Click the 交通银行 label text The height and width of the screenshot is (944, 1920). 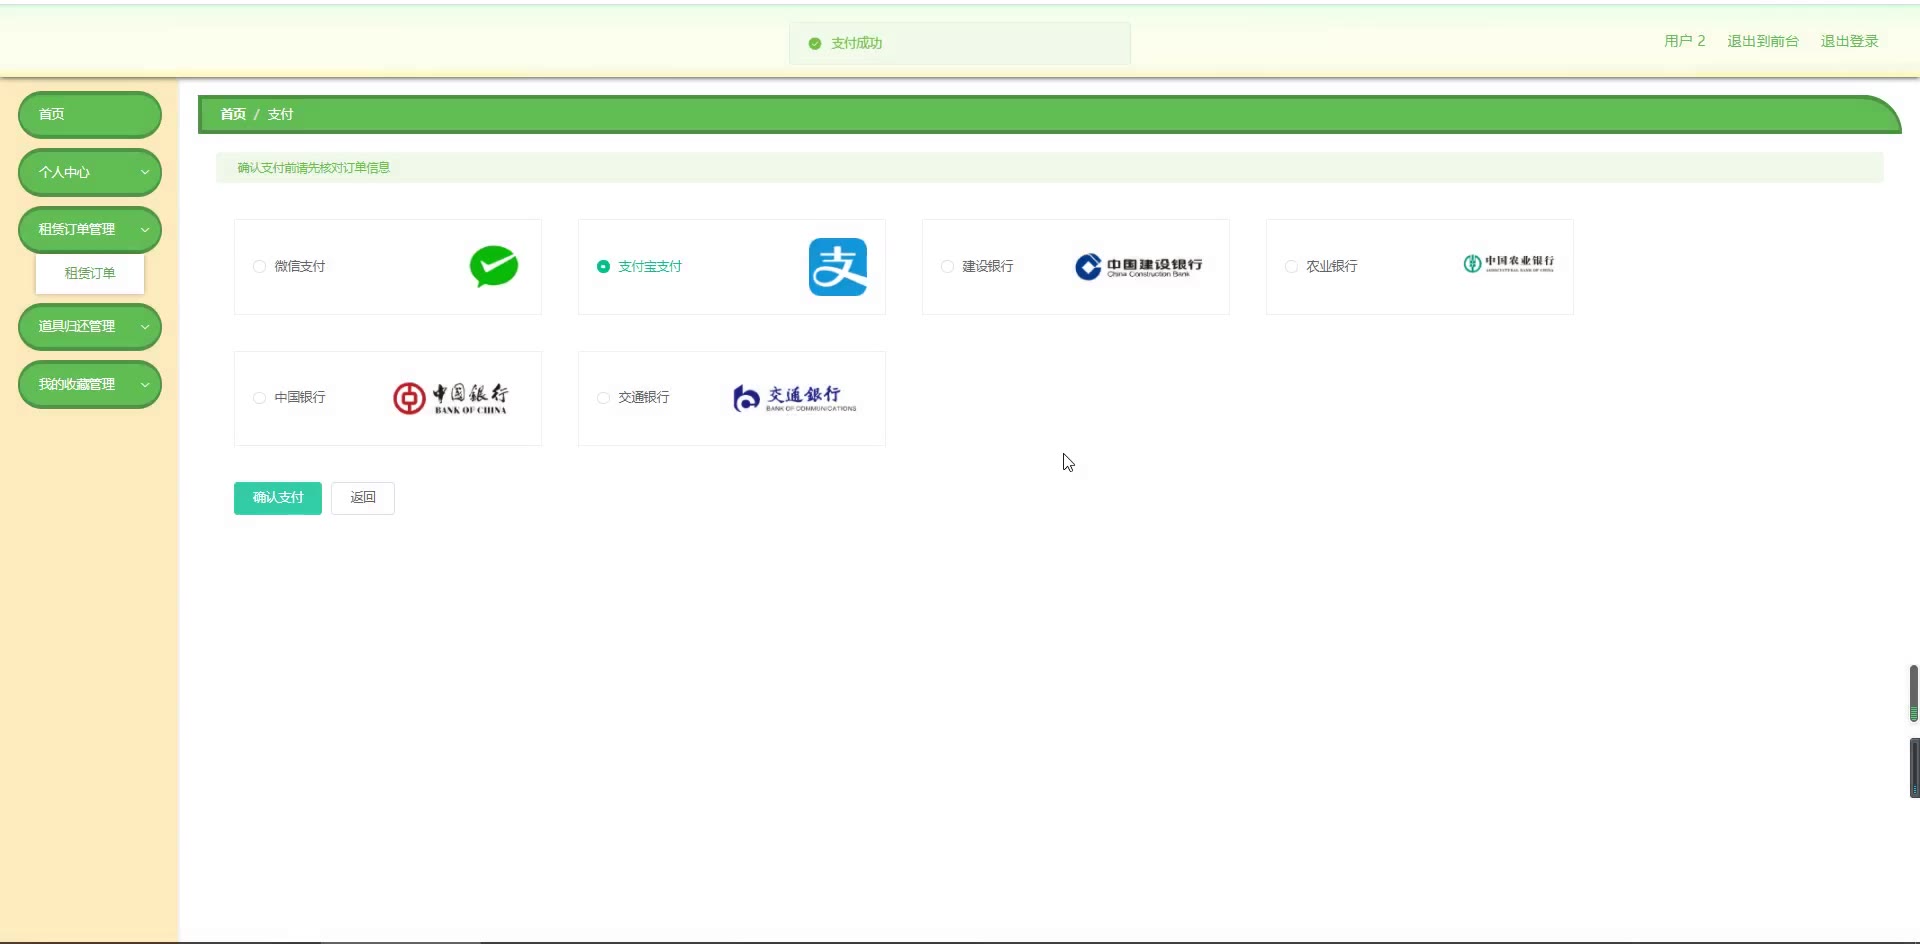pyautogui.click(x=644, y=398)
